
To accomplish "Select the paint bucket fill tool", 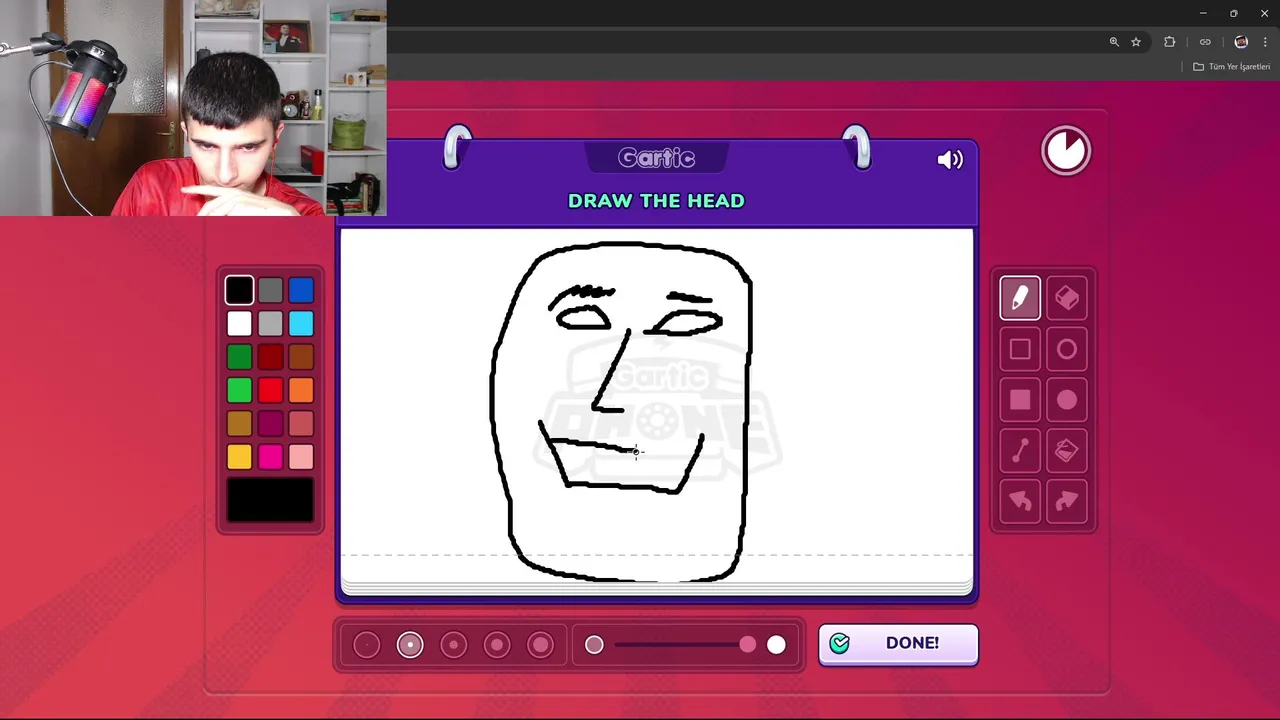I will (x=1067, y=451).
